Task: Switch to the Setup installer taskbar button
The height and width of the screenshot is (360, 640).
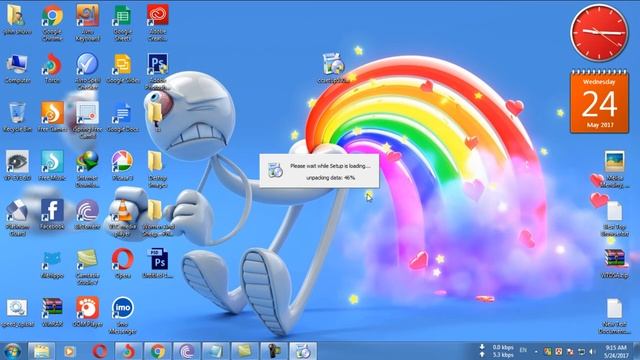Action: coord(303,351)
